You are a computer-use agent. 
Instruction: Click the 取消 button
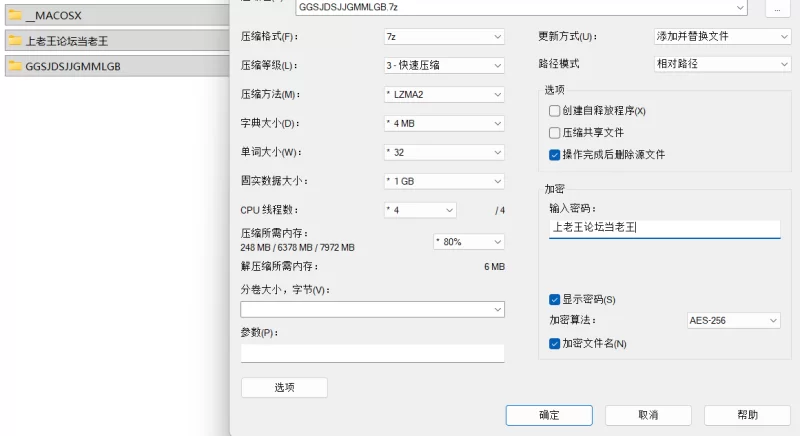648,415
